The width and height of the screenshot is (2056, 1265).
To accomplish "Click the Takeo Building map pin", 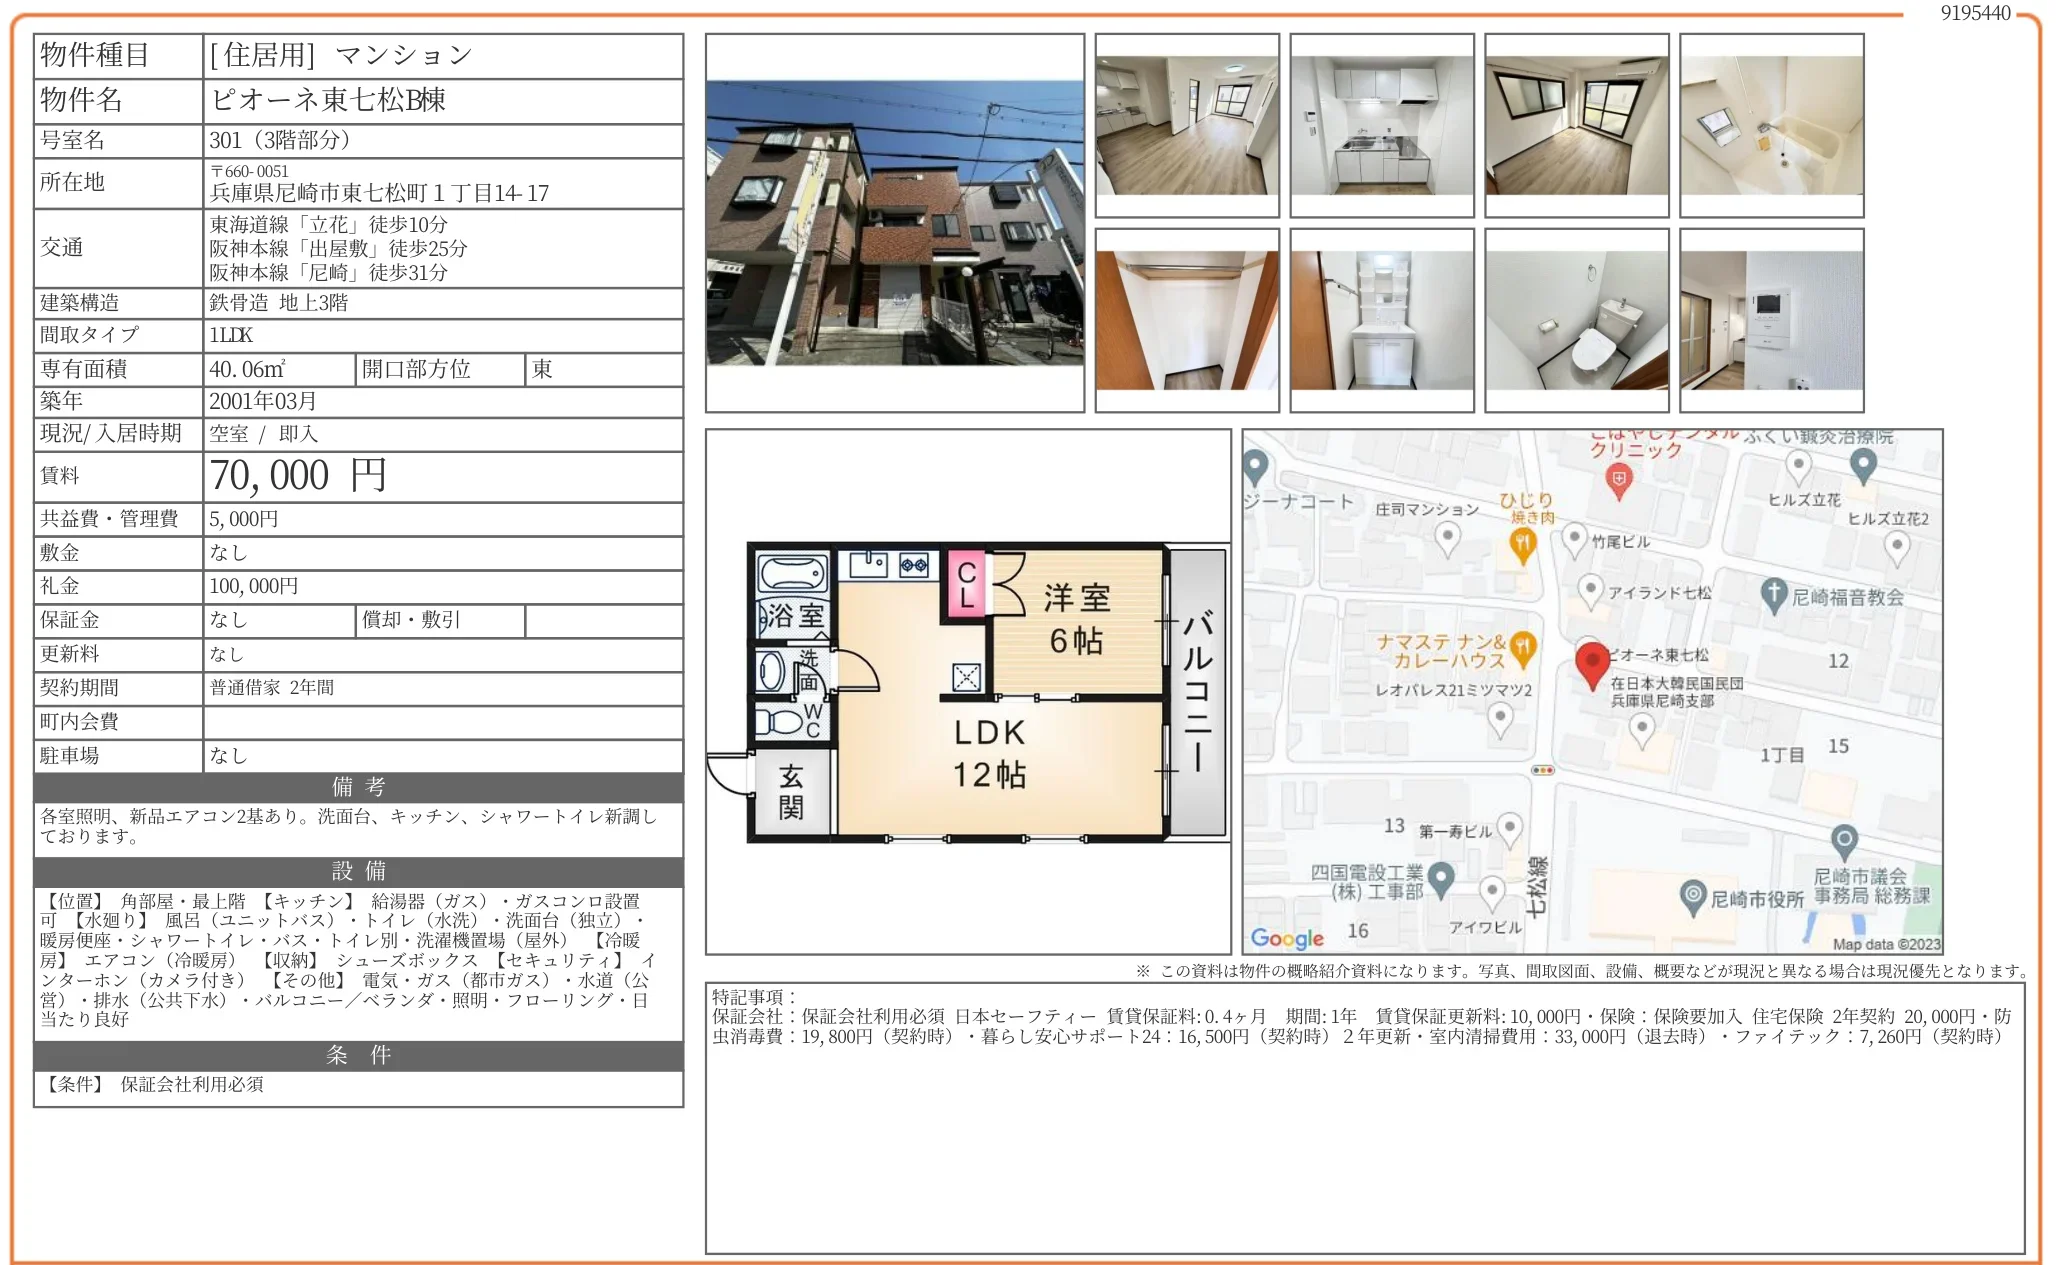I will coord(1575,539).
